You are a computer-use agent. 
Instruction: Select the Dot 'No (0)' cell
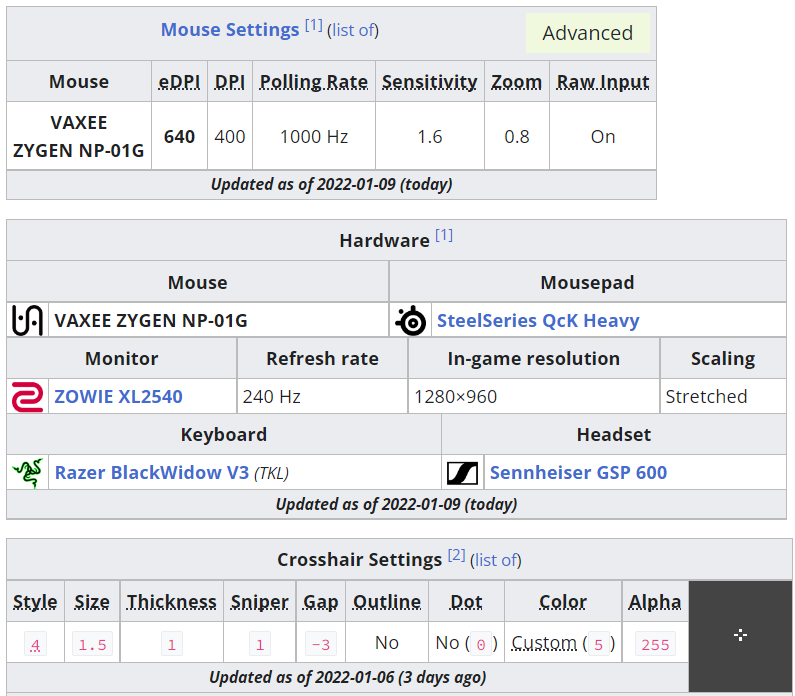pos(466,642)
